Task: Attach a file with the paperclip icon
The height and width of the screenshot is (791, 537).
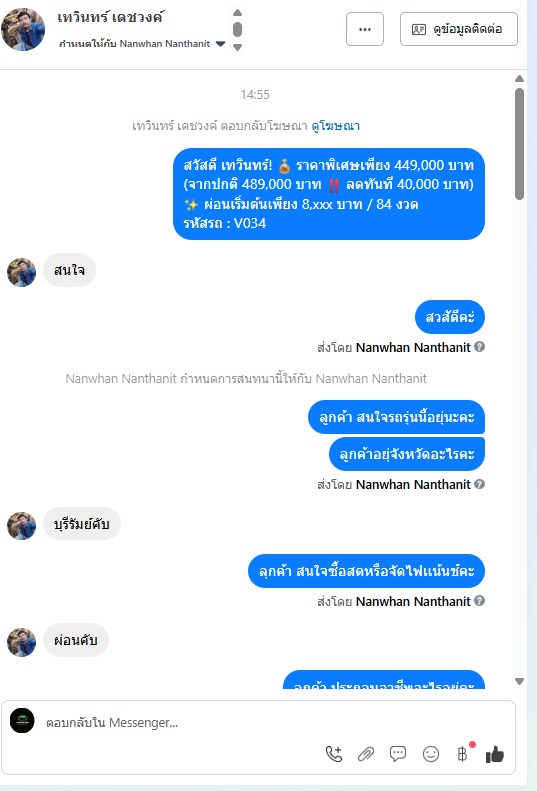Action: click(x=365, y=754)
